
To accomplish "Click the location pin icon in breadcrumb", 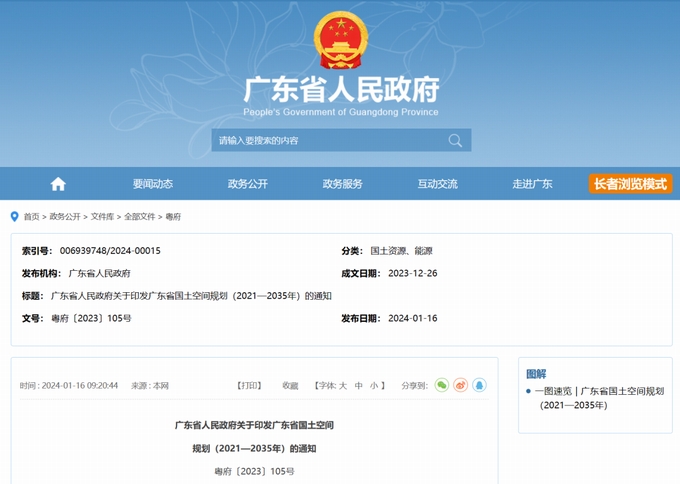I will (14, 216).
